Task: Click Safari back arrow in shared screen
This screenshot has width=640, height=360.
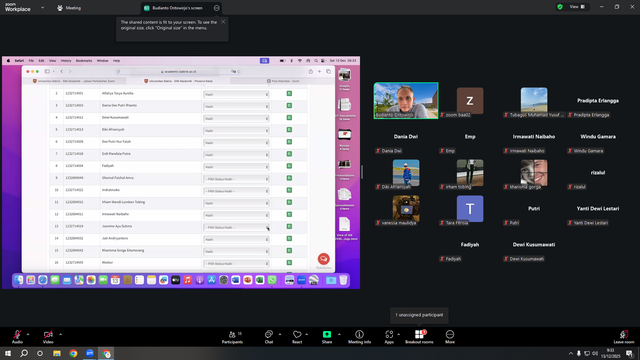Action: (62, 71)
